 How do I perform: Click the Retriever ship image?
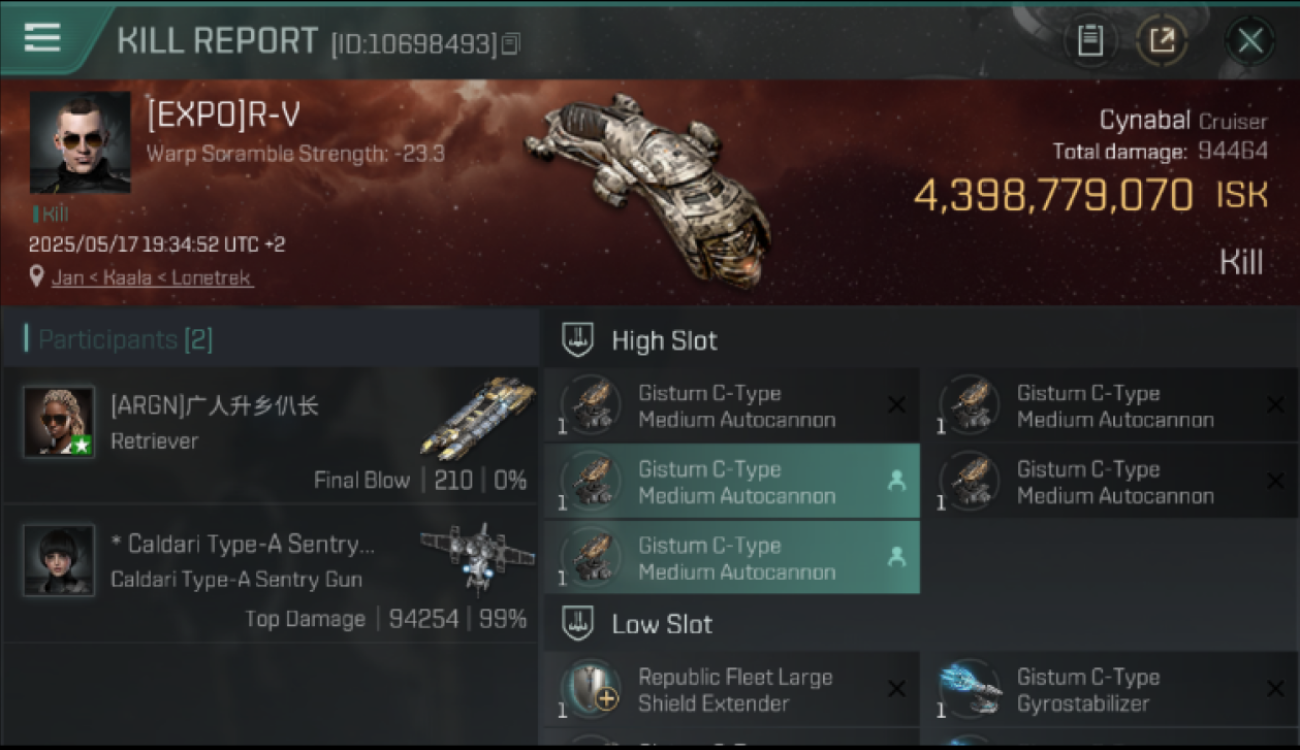click(x=477, y=418)
